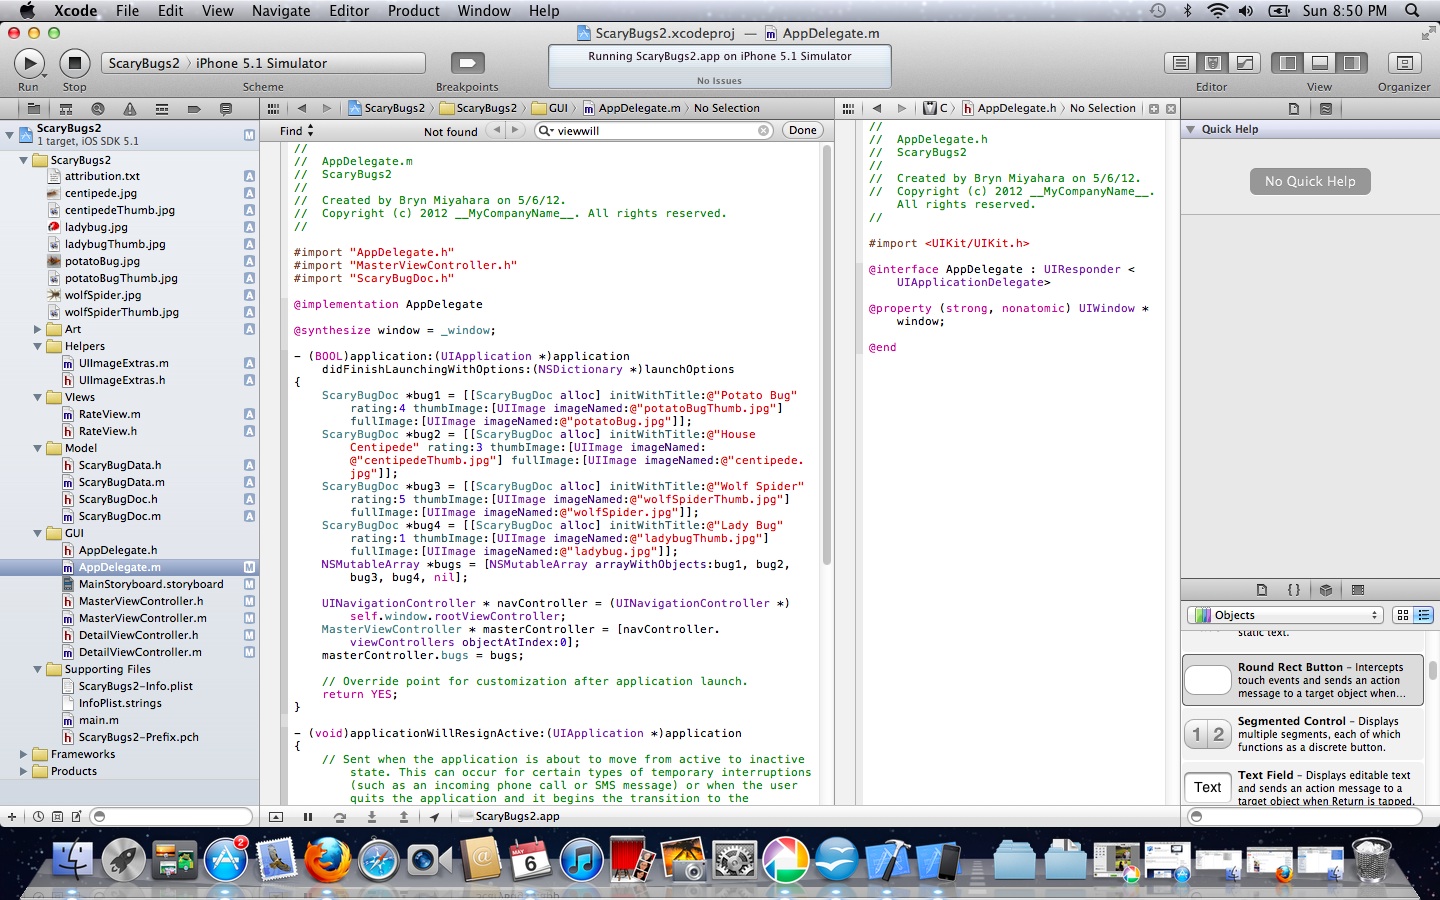Image resolution: width=1440 pixels, height=900 pixels.
Task: Show the Quick Help inspector
Action: pyautogui.click(x=1325, y=108)
